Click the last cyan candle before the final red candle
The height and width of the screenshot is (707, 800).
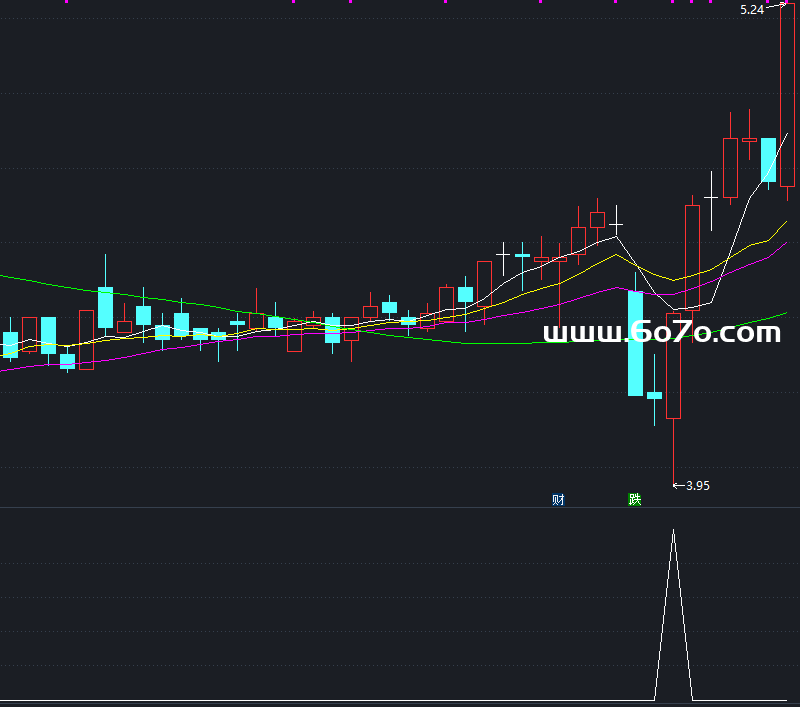pyautogui.click(x=768, y=159)
